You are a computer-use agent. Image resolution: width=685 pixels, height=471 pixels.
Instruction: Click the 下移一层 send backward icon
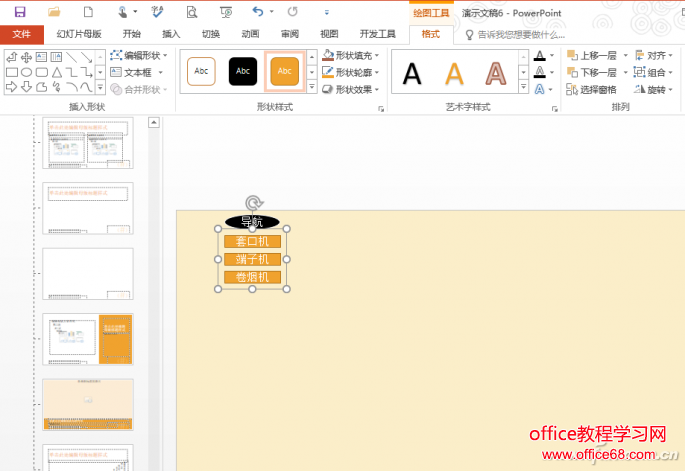coord(572,73)
